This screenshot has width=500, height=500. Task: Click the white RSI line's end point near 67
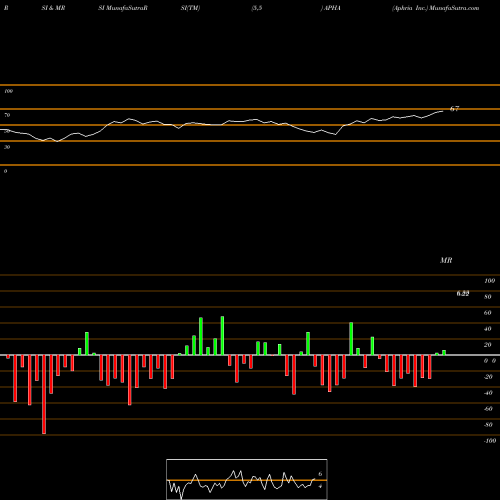pyautogui.click(x=443, y=111)
